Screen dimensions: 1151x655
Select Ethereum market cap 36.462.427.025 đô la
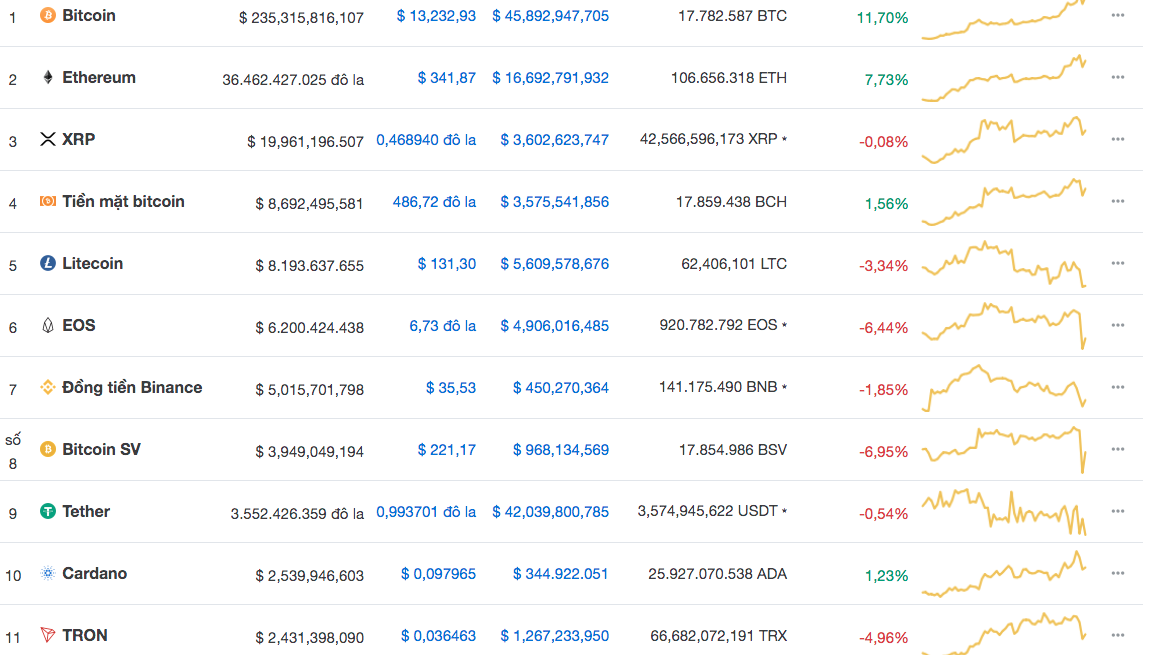click(x=293, y=79)
